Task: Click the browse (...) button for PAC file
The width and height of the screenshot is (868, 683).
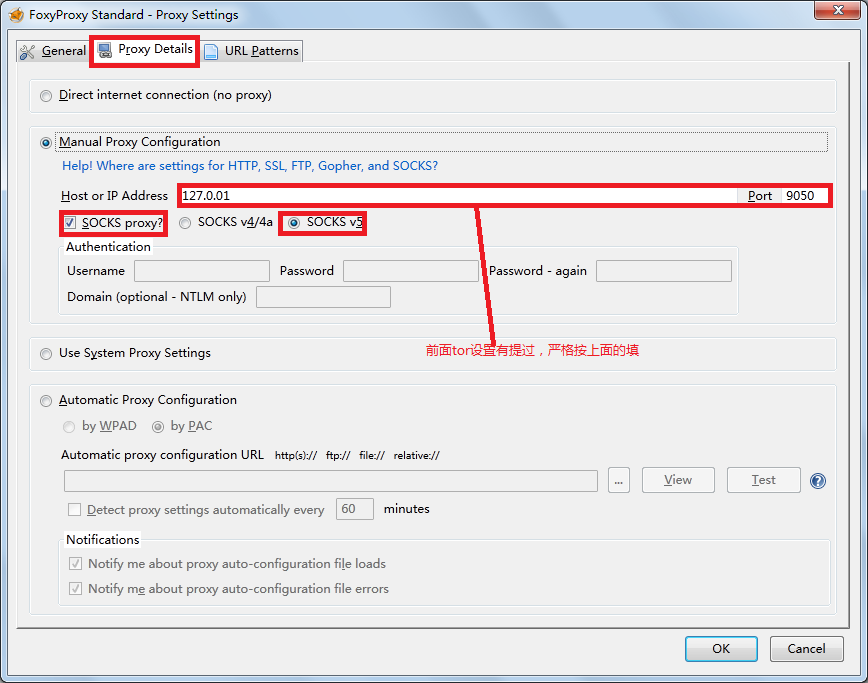Action: coord(619,480)
